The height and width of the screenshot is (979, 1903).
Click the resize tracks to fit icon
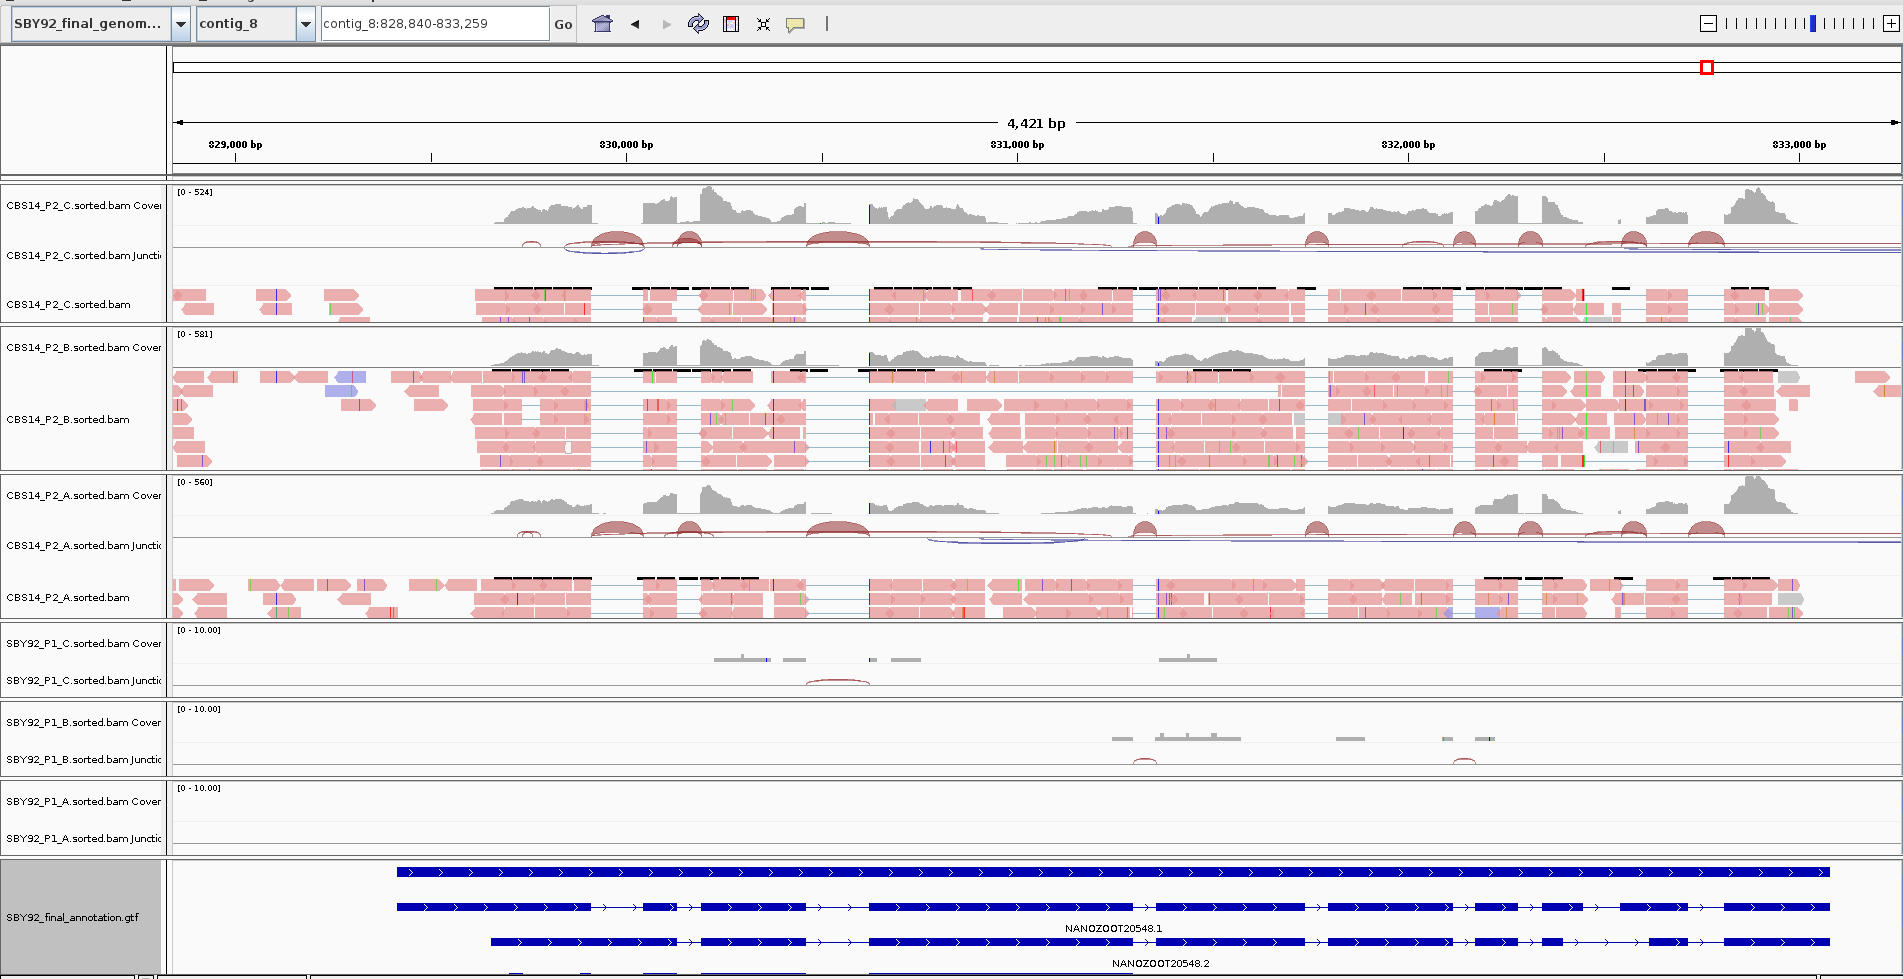(x=763, y=24)
